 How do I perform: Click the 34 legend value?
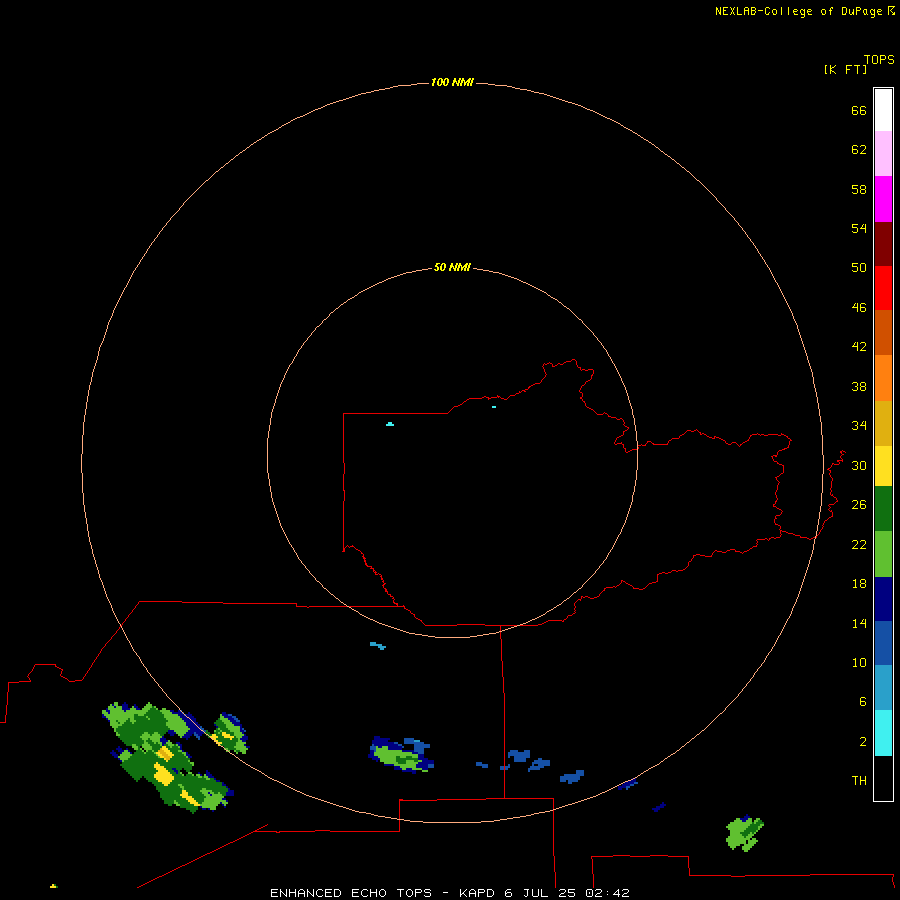(859, 425)
